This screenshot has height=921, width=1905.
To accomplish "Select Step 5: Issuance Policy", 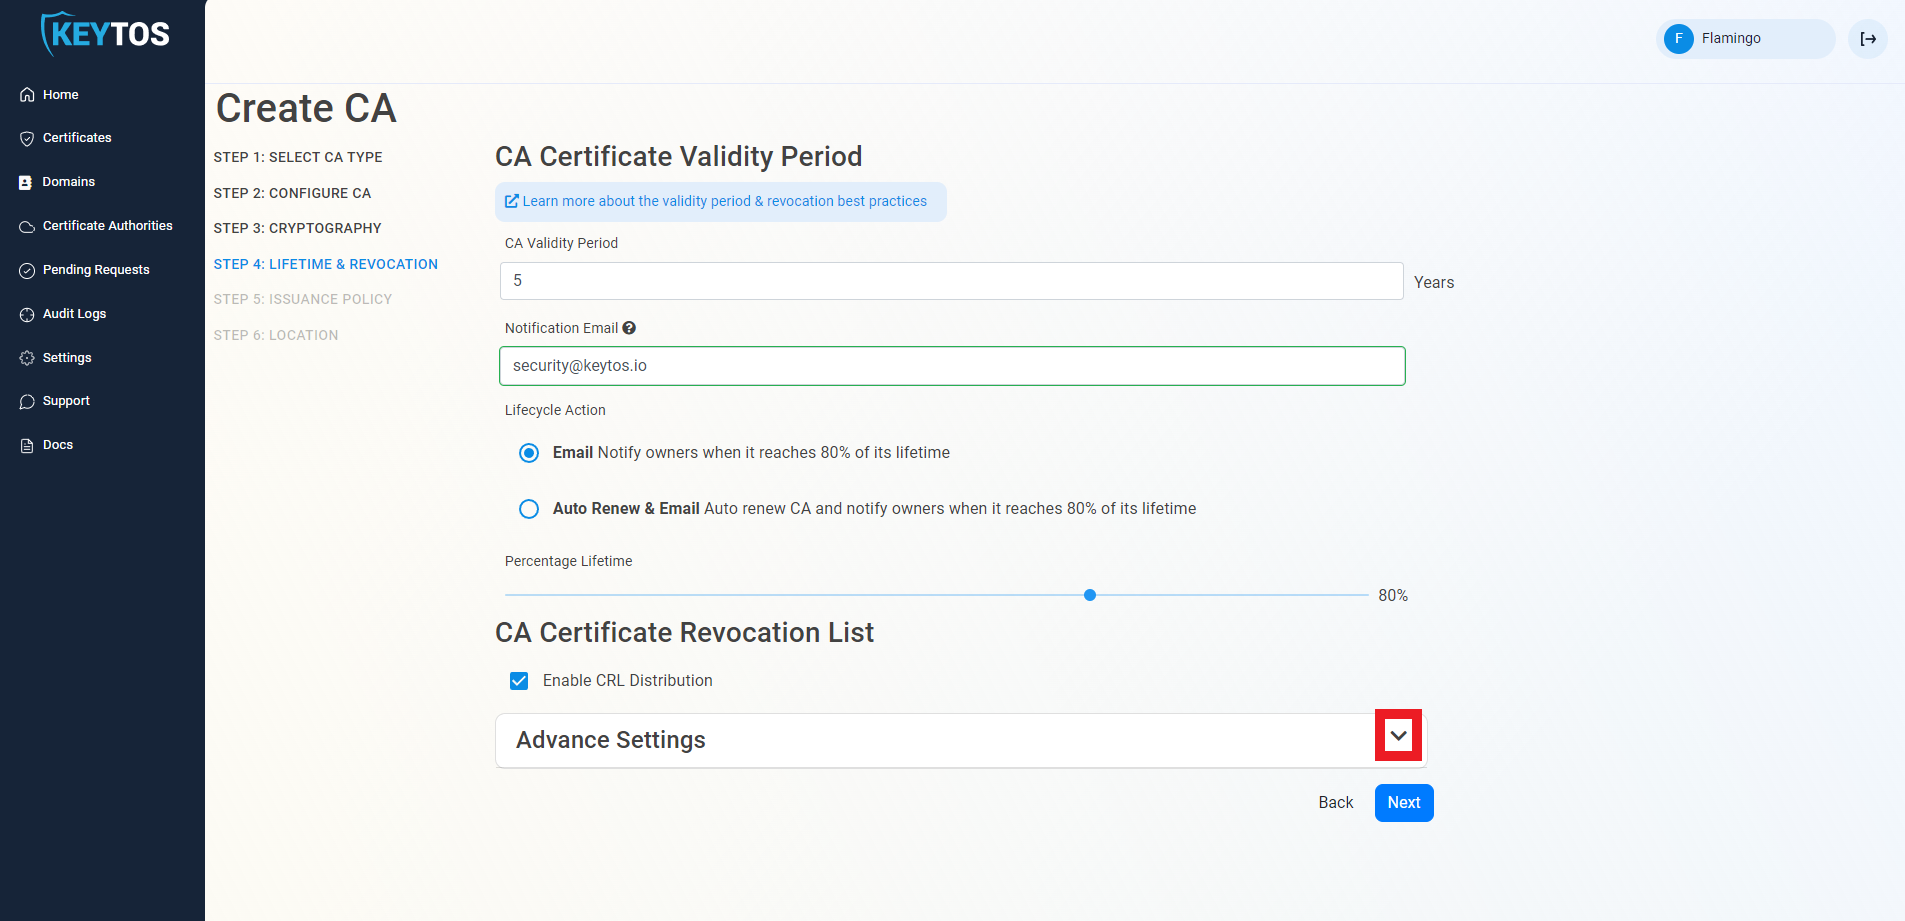I will click(302, 299).
